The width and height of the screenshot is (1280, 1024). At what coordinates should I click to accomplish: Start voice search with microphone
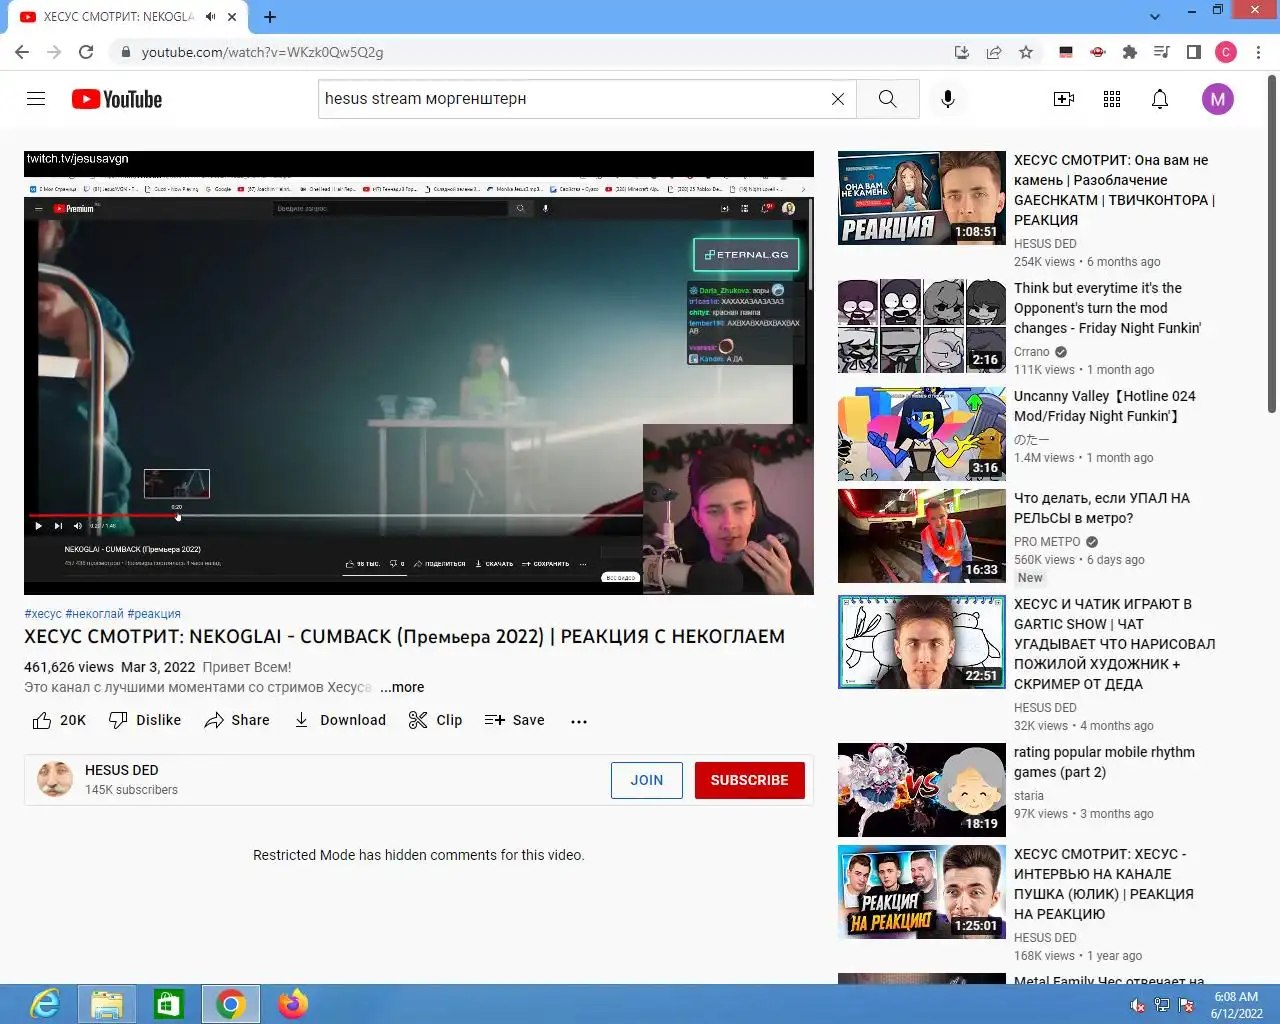[x=948, y=99]
